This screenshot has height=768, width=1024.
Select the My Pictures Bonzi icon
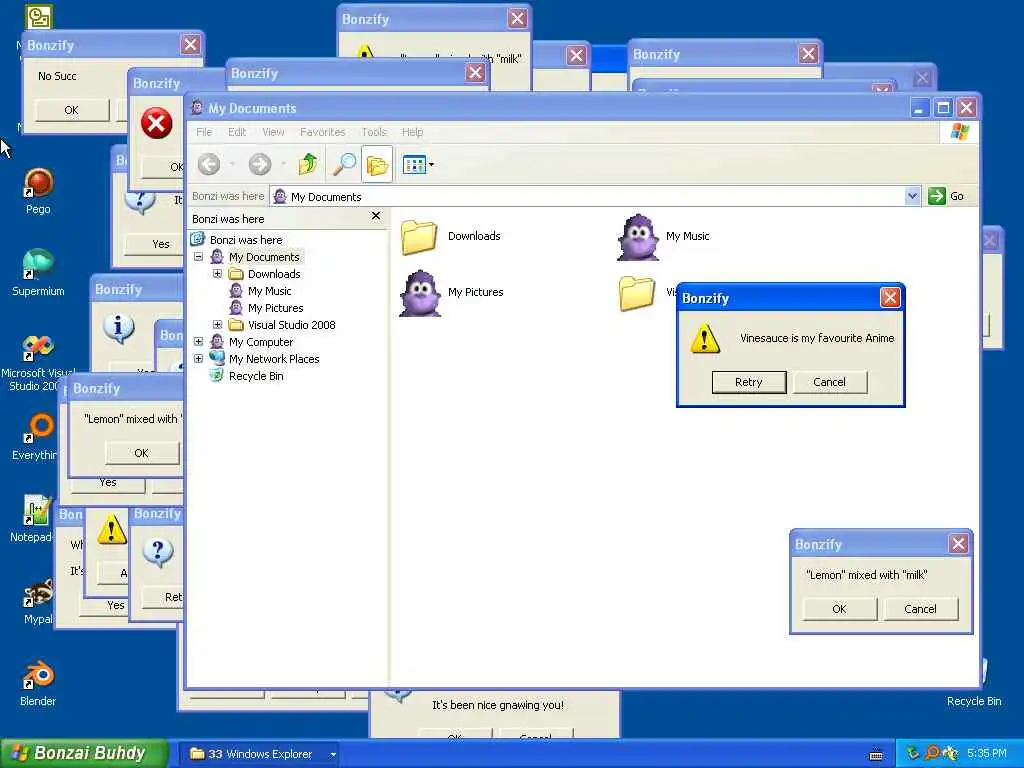point(420,293)
